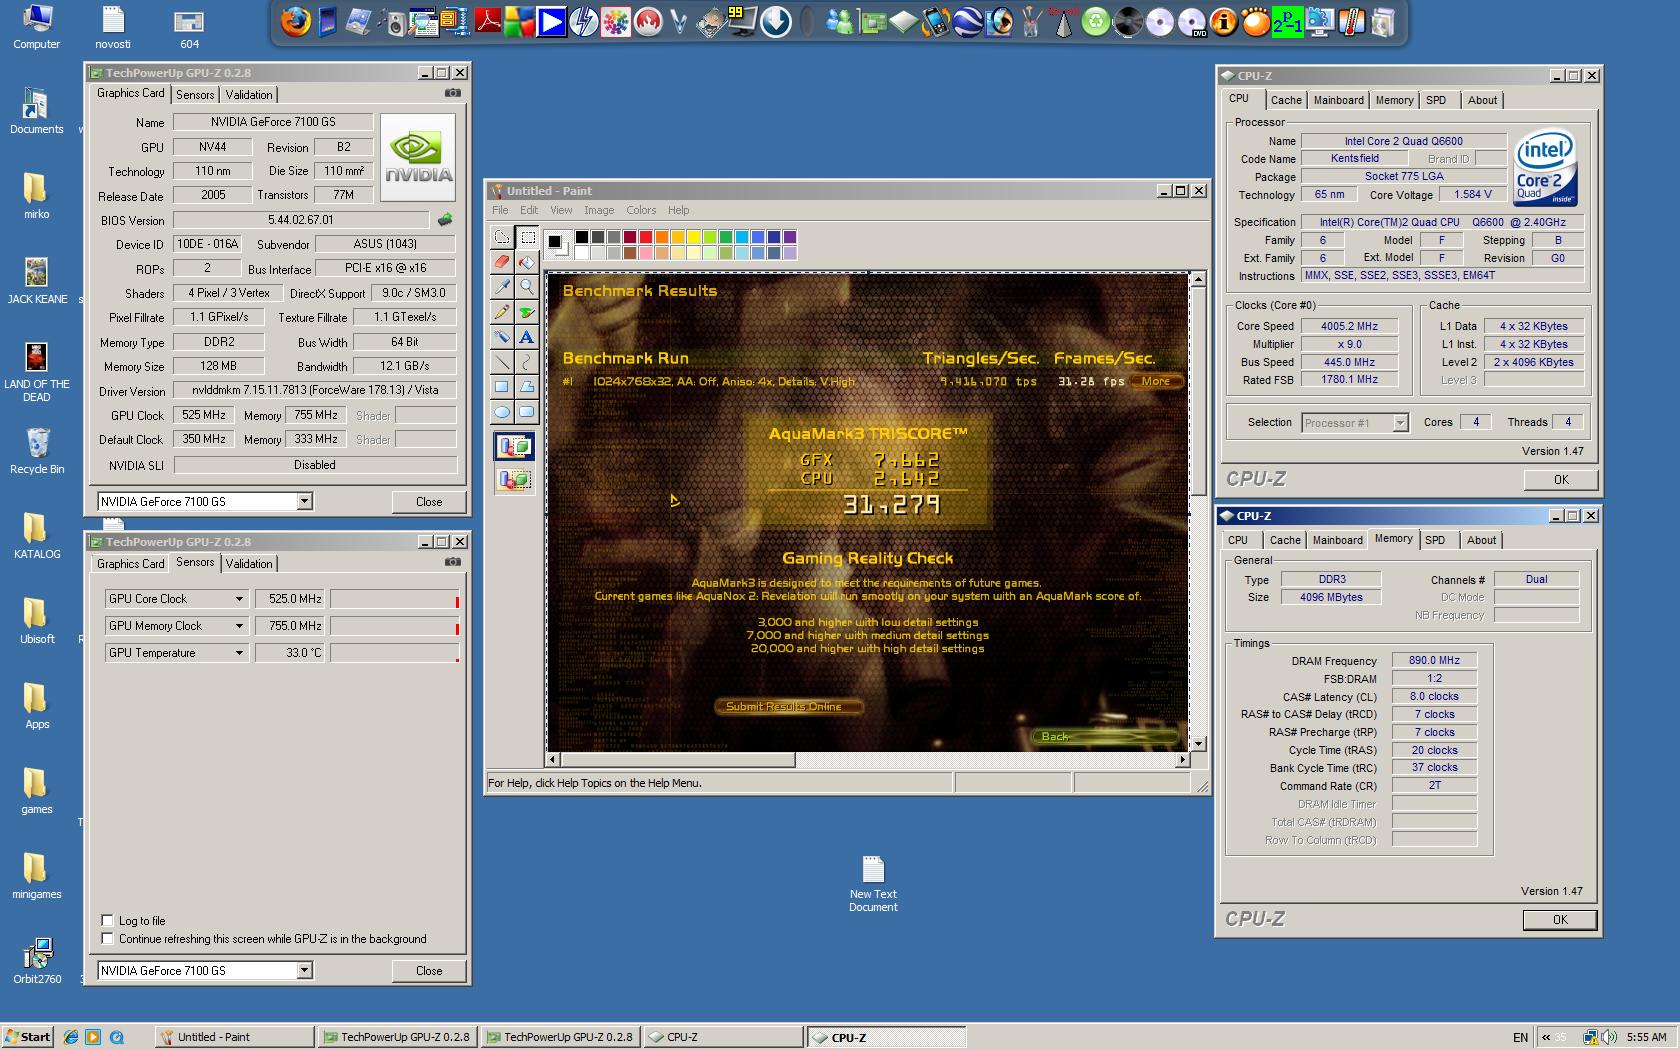Choose the Brush tool in Paint

point(527,312)
